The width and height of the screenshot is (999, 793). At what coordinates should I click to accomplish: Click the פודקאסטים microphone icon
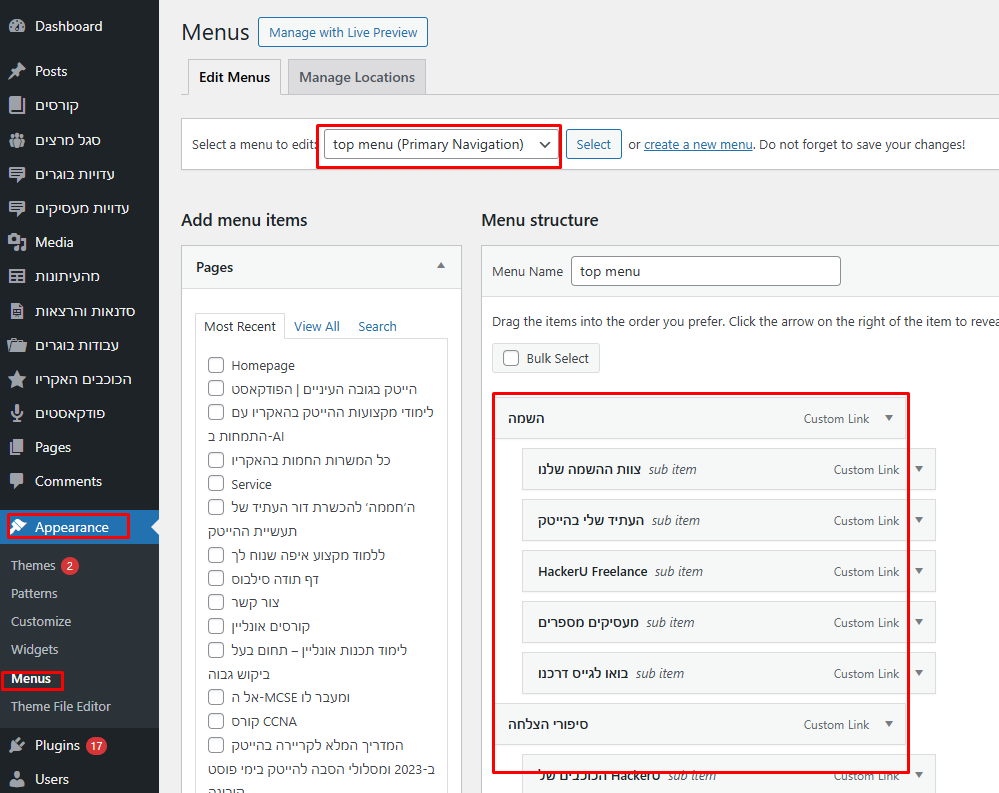tap(17, 413)
